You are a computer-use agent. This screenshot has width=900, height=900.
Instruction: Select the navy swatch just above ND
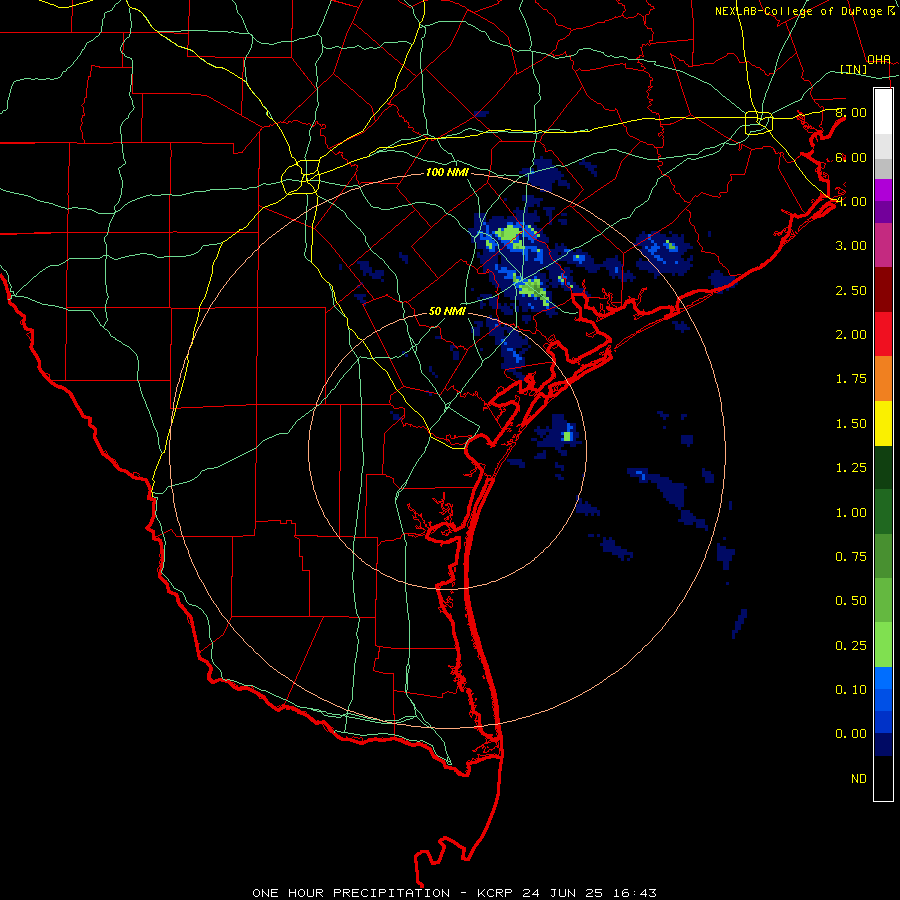tap(883, 745)
